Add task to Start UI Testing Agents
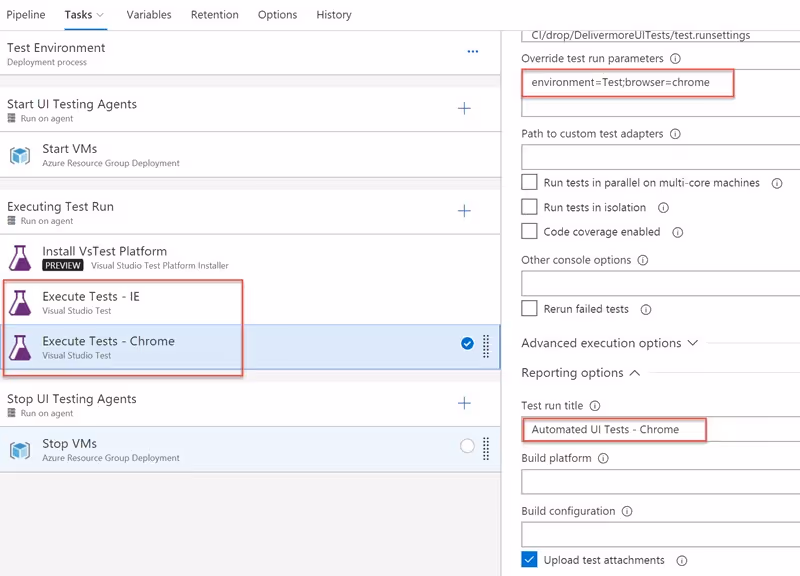The height and width of the screenshot is (576, 800). click(464, 108)
